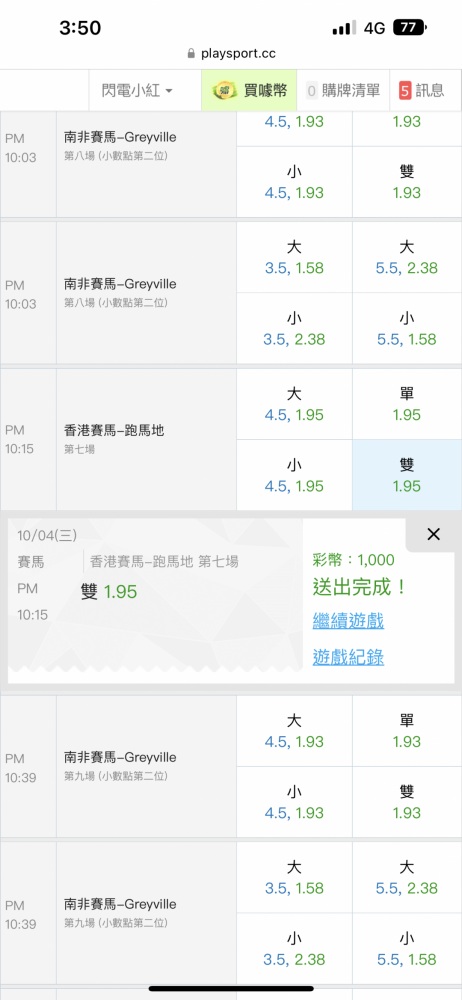Select 單 1.95 for 香港賽馬 第七場
Viewport: 462px width, 1000px height.
tap(407, 404)
